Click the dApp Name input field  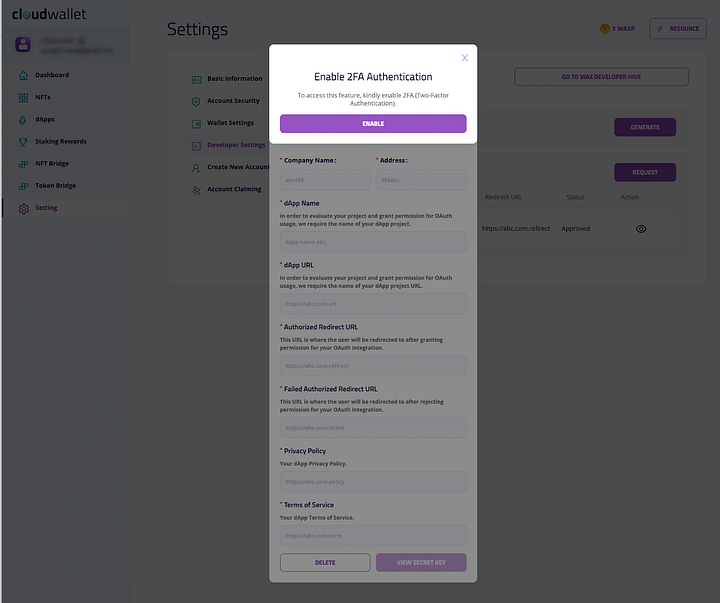(373, 242)
